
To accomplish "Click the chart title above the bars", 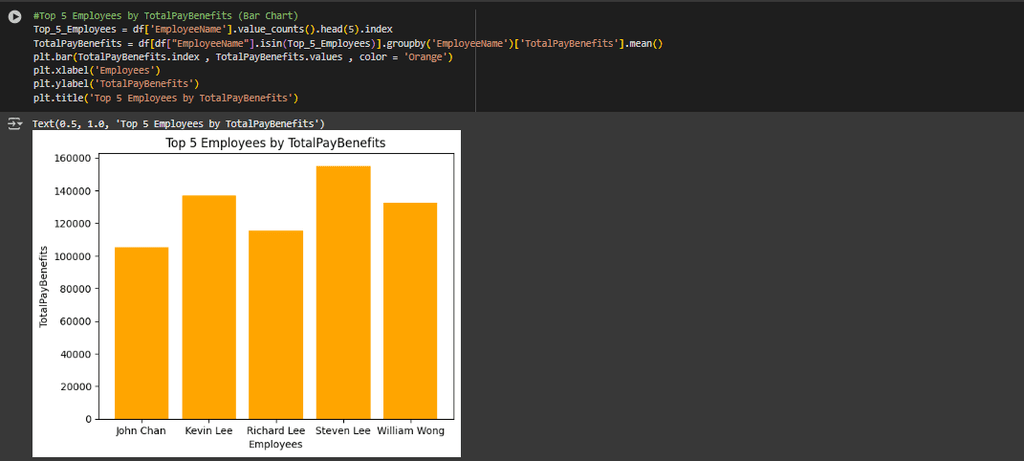I will pos(275,144).
